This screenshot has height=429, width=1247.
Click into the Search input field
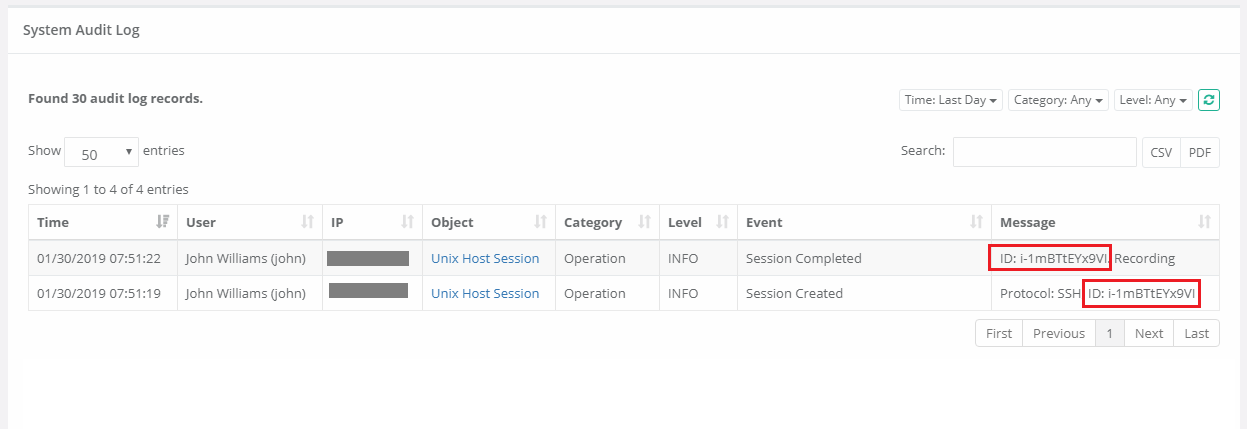tap(1044, 152)
